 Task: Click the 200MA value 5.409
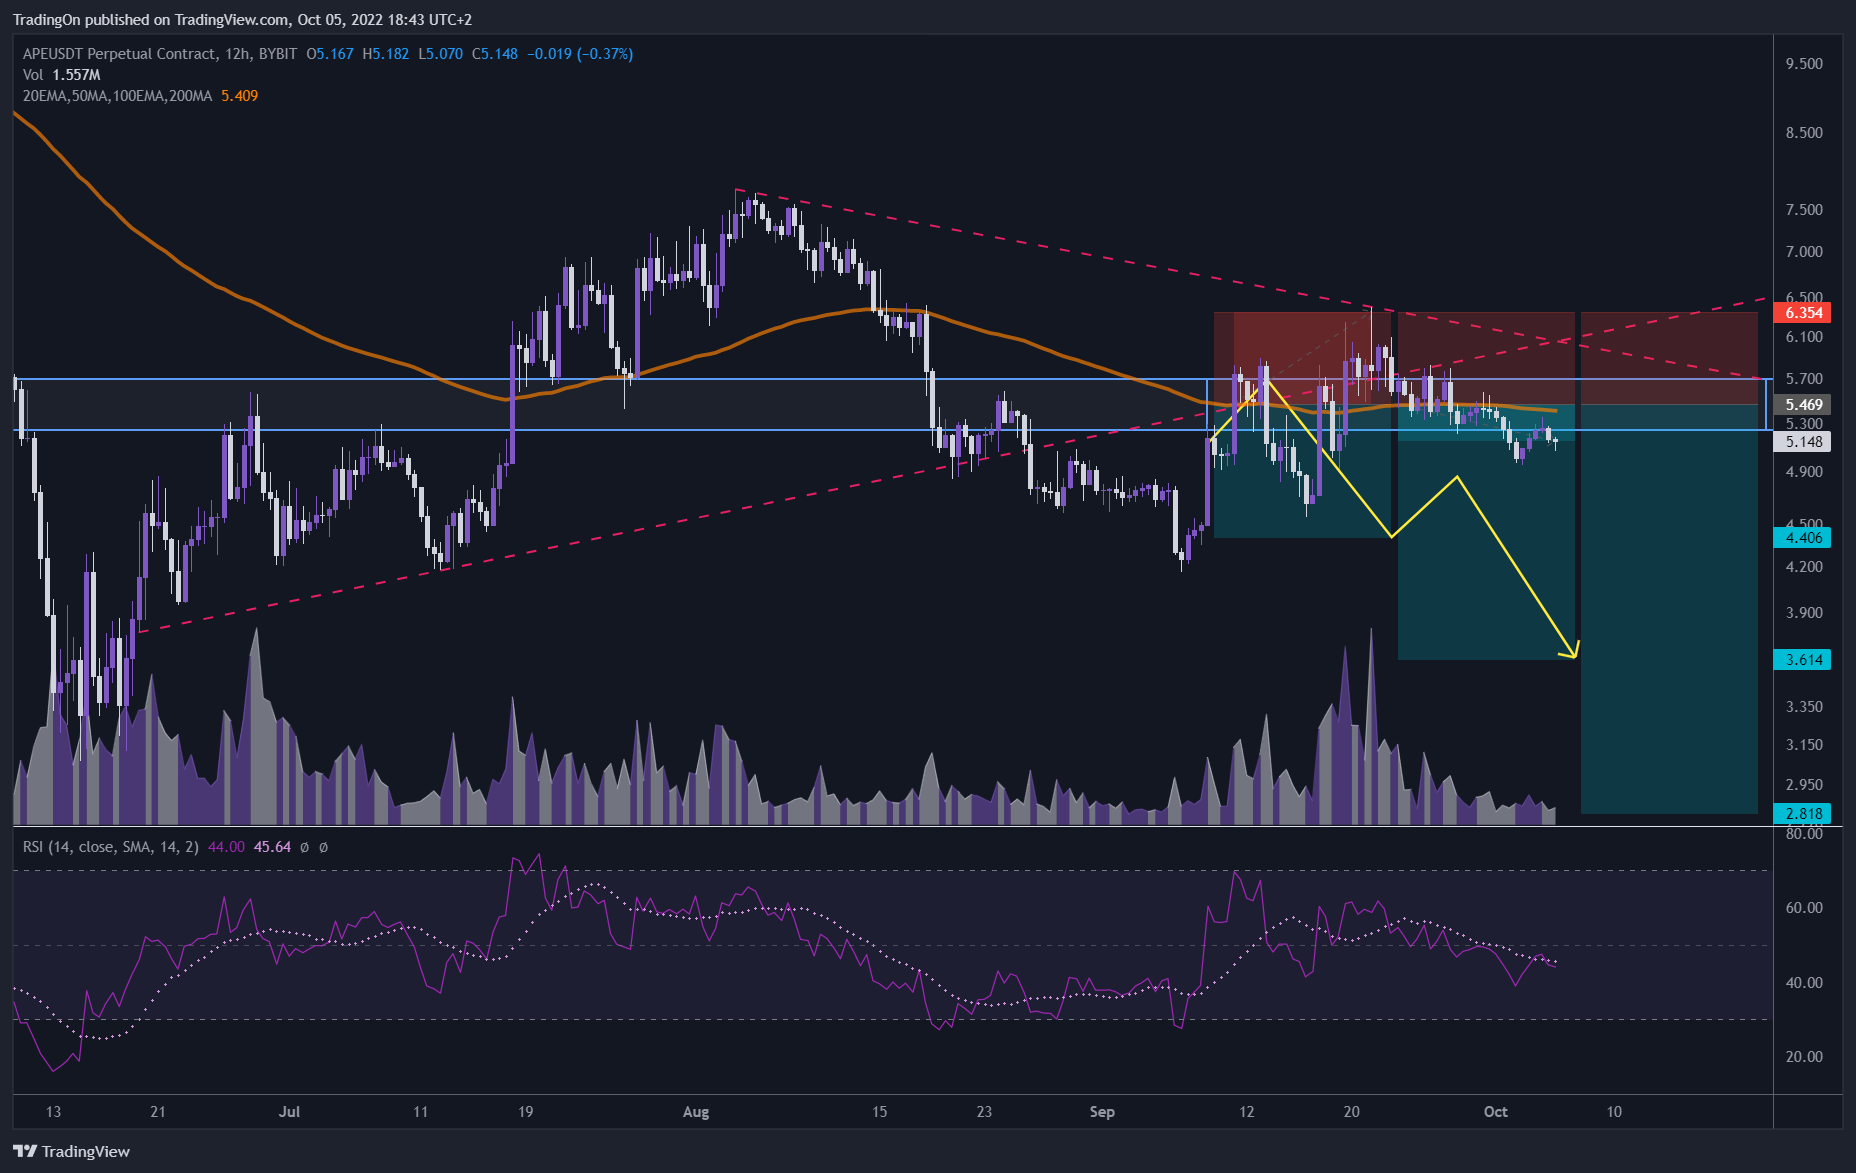coord(239,96)
